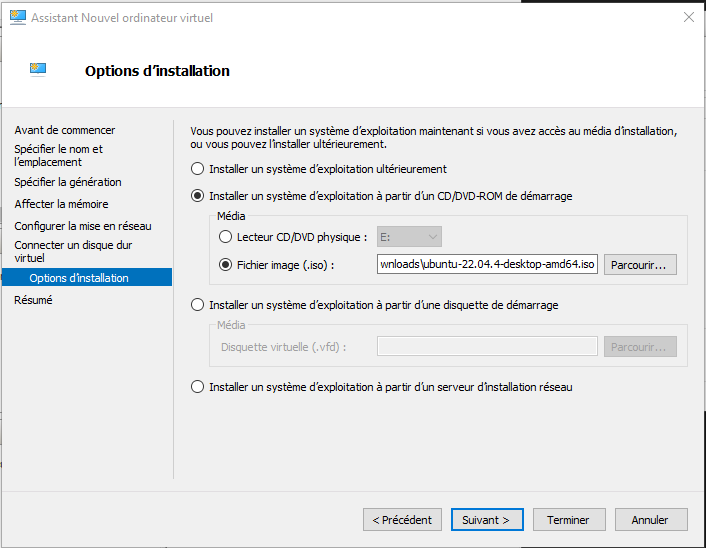Open 'Spécifier le nom et l'emplacement' step
Image resolution: width=706 pixels, height=548 pixels.
click(58, 155)
